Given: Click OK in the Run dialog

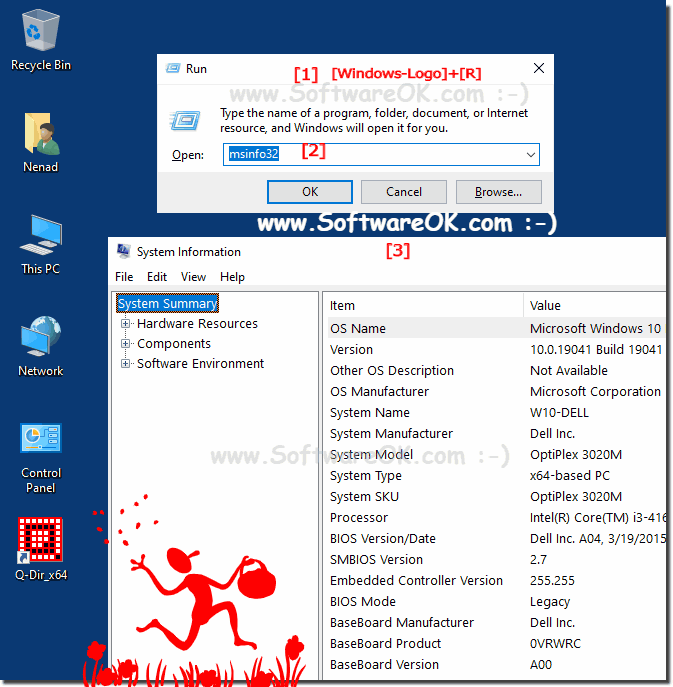Looking at the screenshot, I should (x=310, y=192).
